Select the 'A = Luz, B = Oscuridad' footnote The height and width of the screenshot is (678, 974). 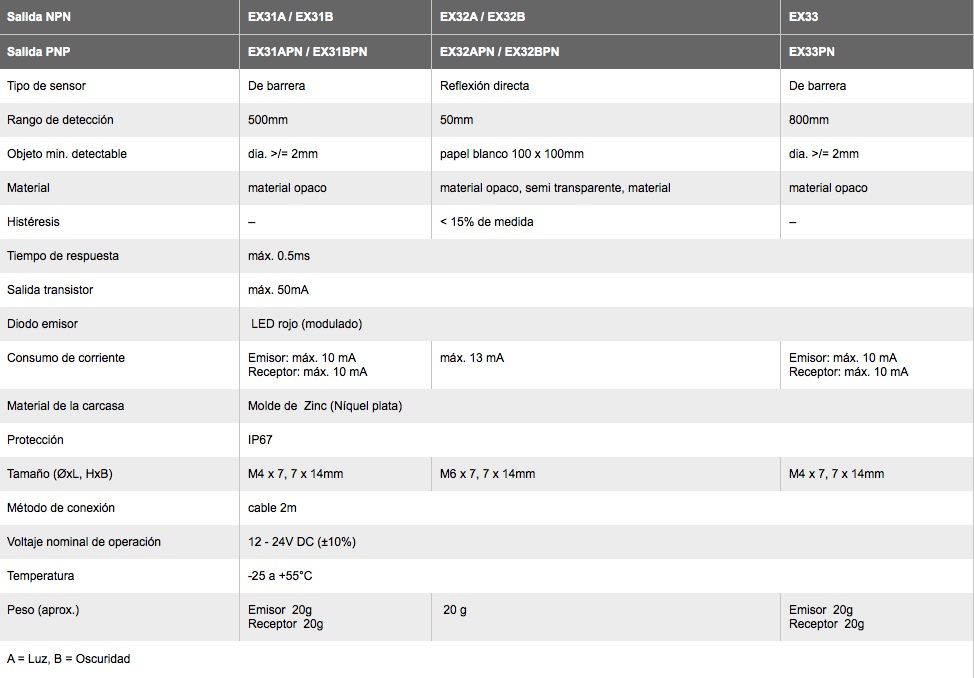(68, 659)
